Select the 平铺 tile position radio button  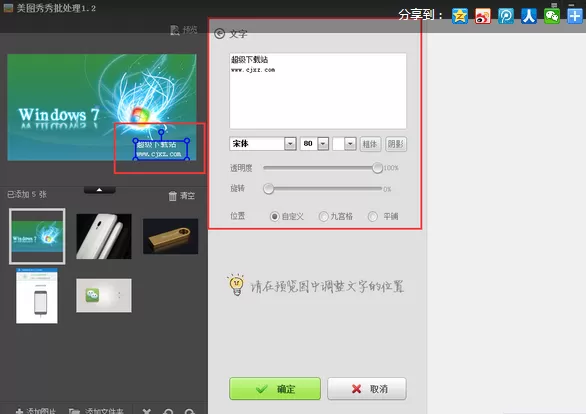(373, 216)
